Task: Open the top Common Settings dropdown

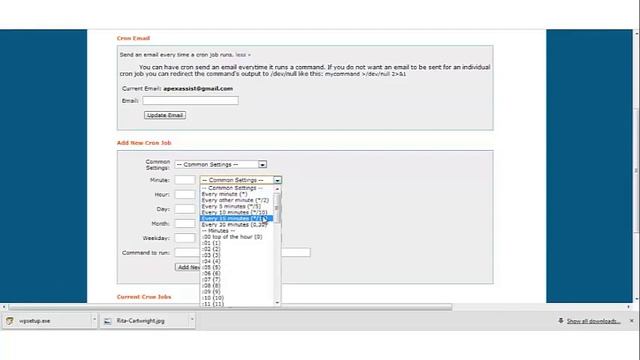Action: (x=221, y=164)
